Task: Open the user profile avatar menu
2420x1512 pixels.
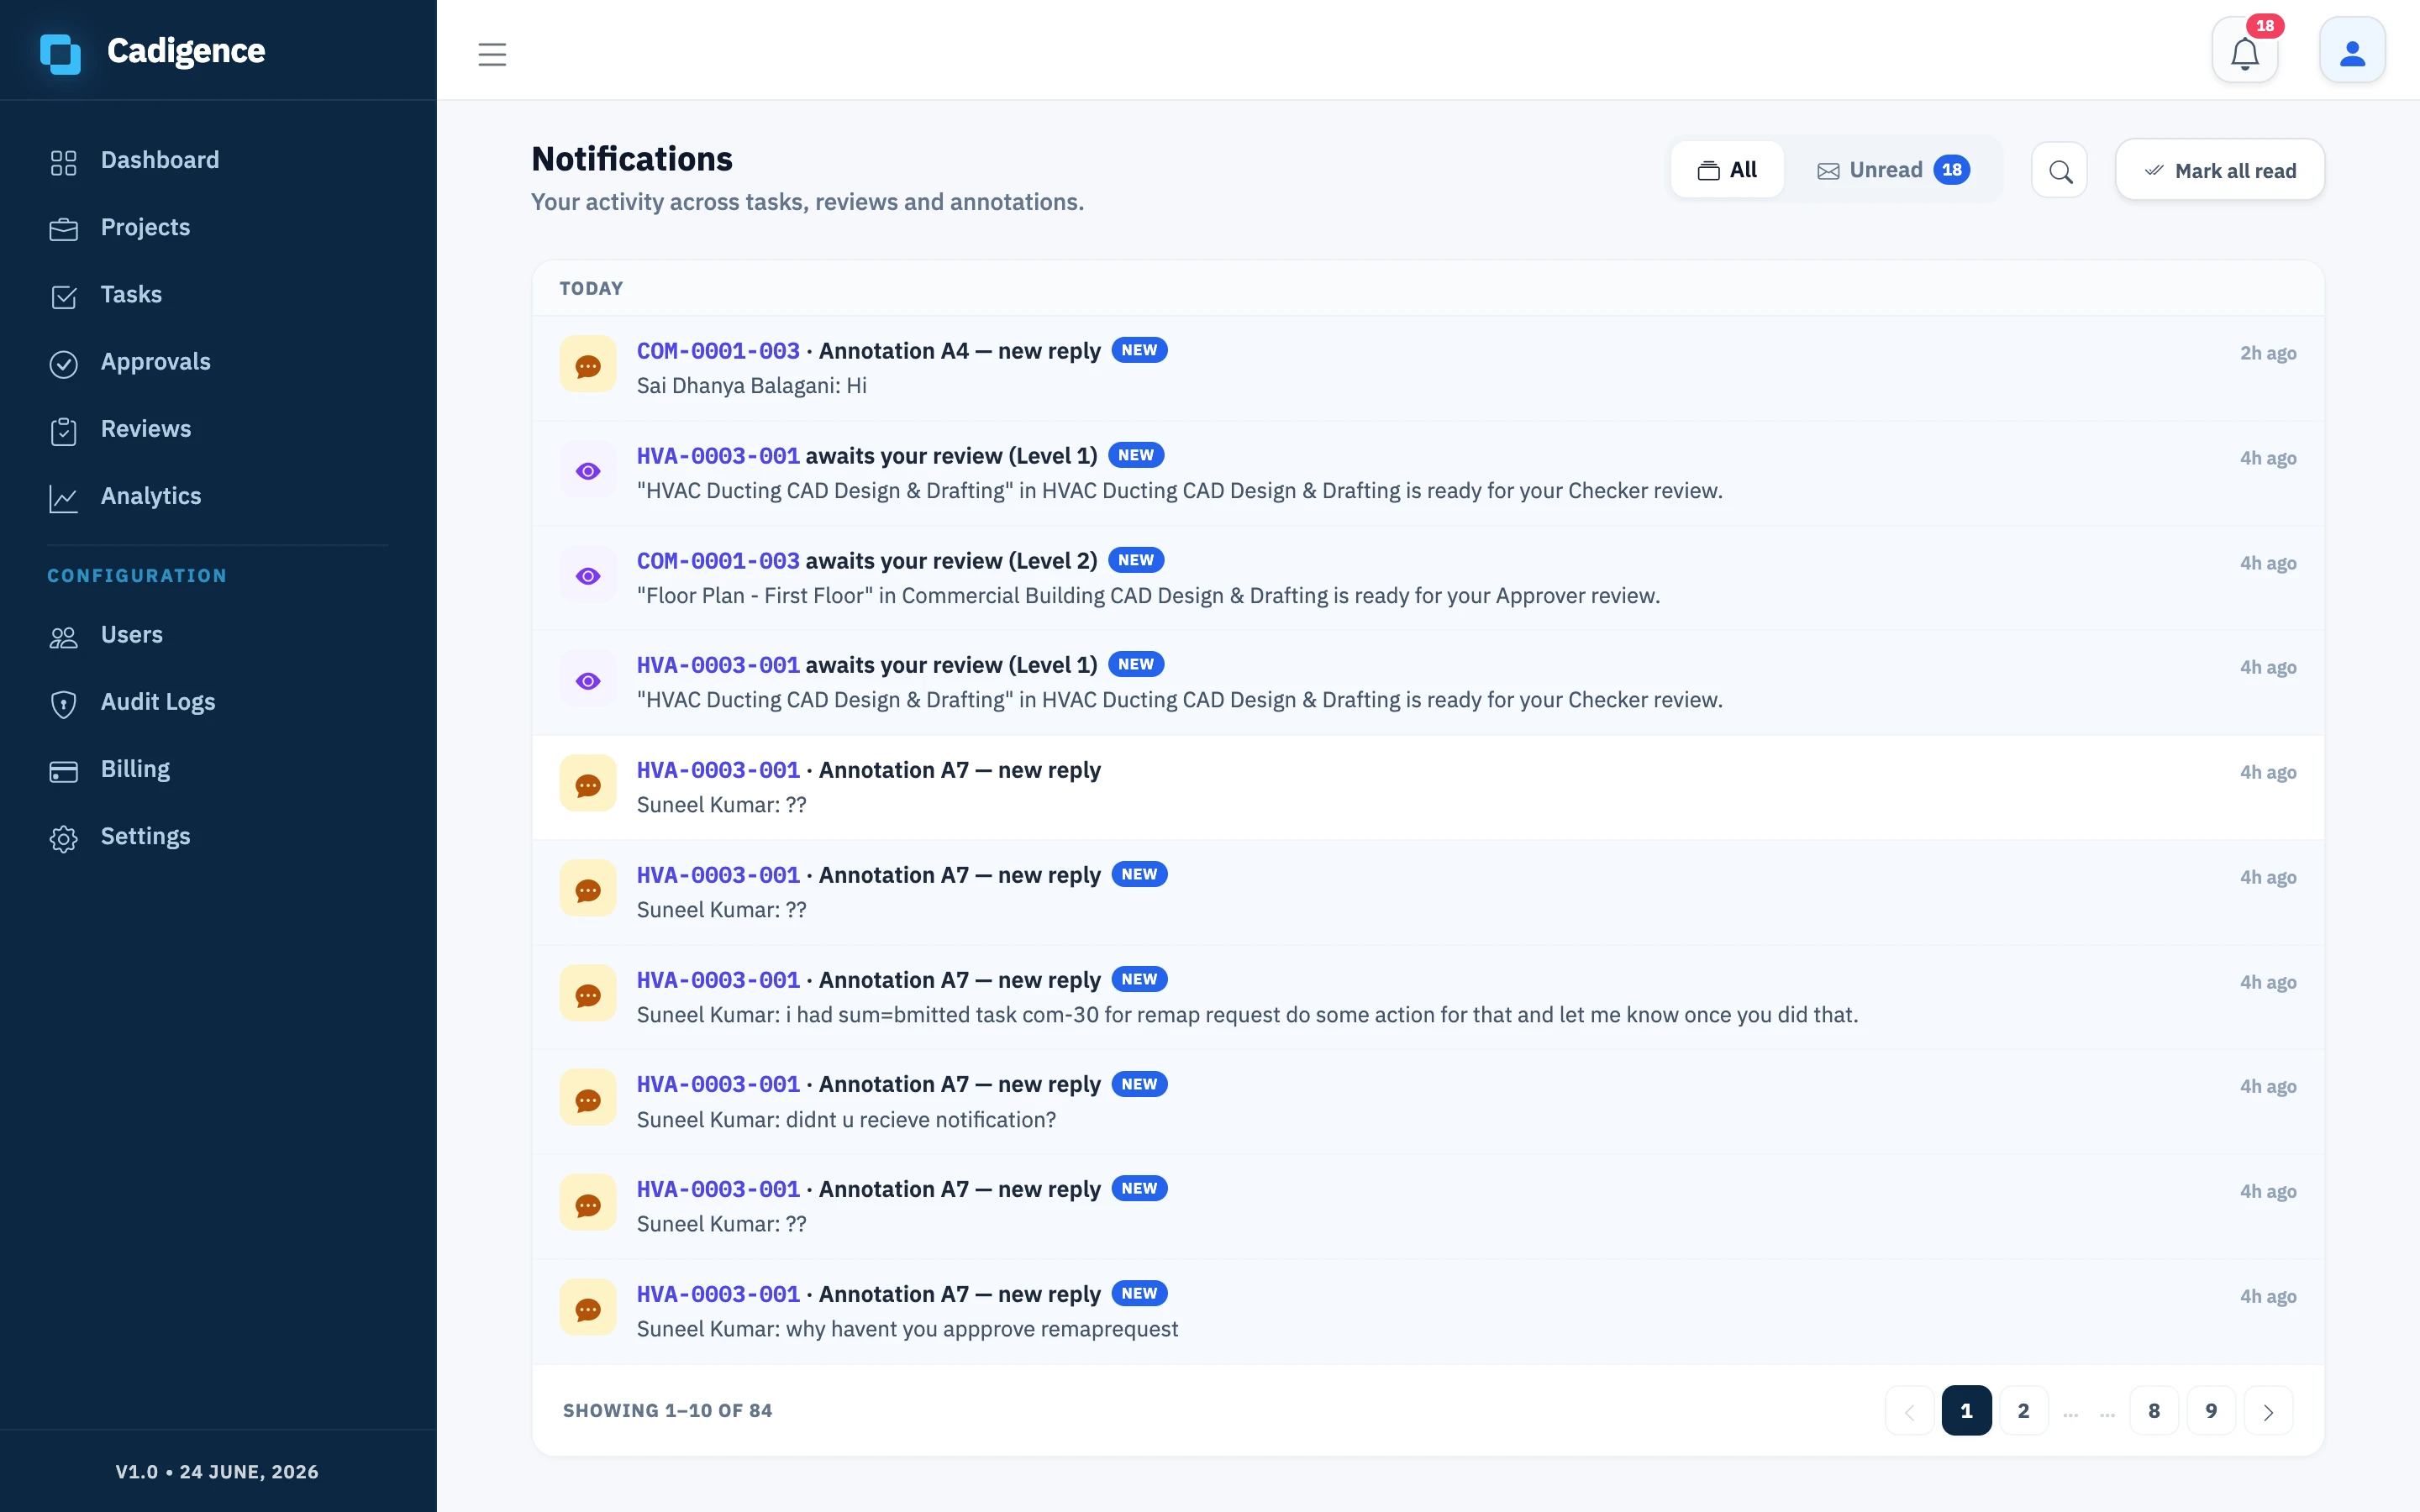Action: [2352, 51]
